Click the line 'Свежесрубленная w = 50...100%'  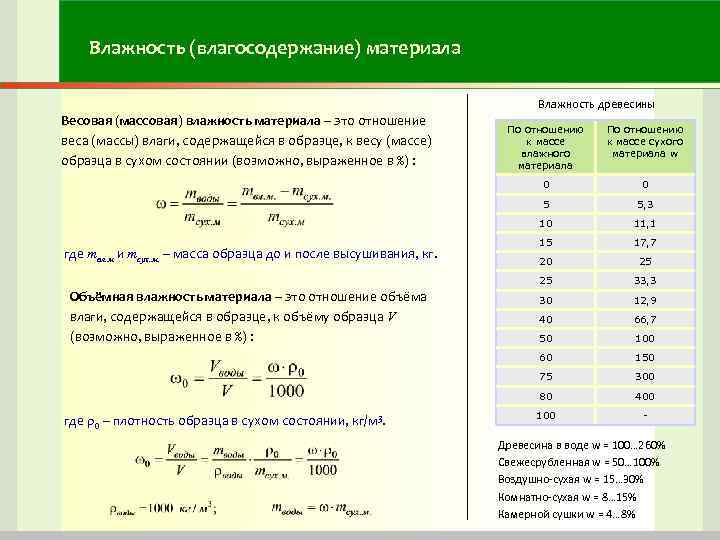click(x=579, y=462)
